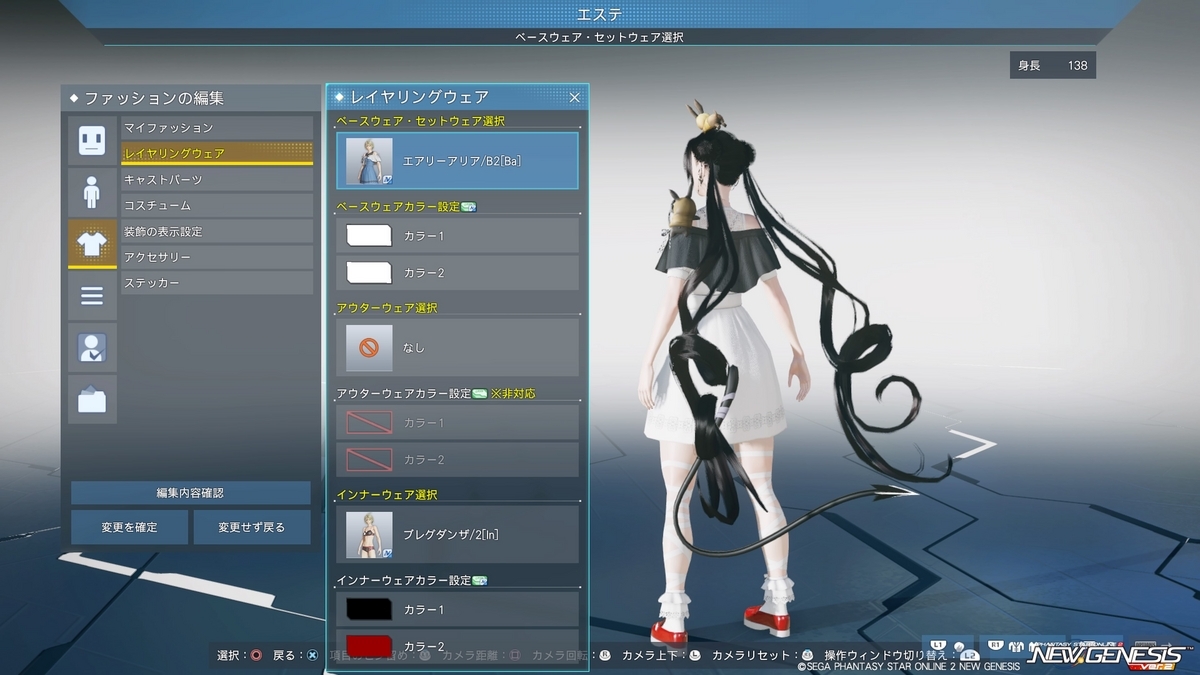This screenshot has width=1200, height=675.
Task: Select マイファッション menu entry
Action: tap(217, 128)
